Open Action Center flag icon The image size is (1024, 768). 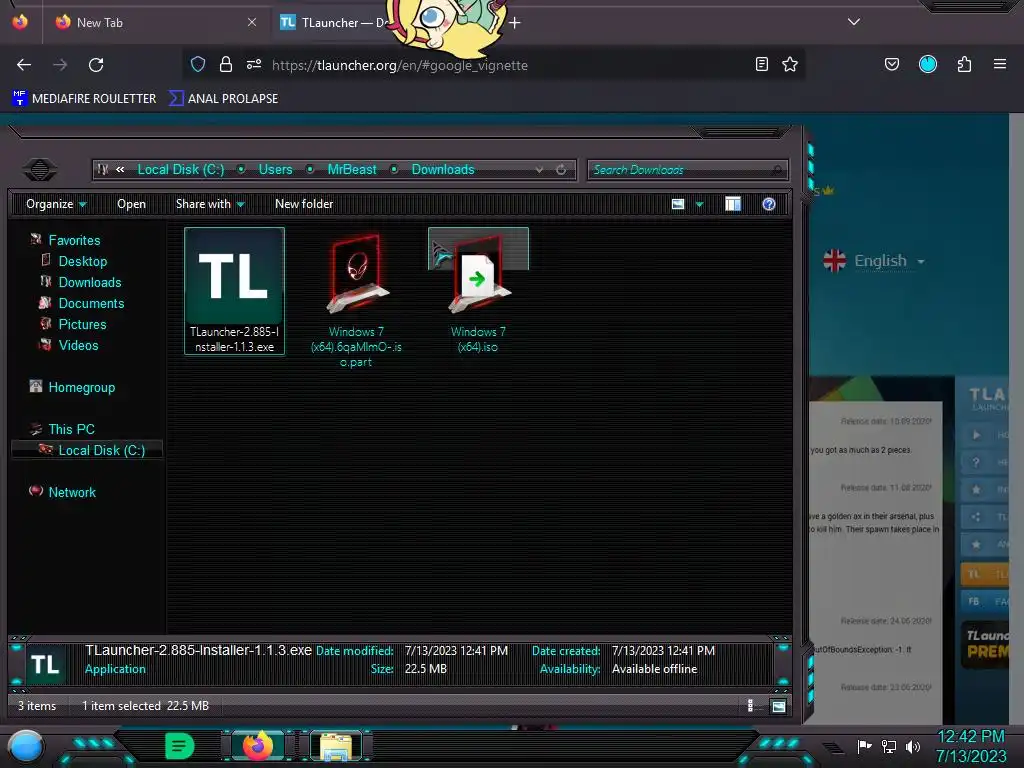click(865, 746)
